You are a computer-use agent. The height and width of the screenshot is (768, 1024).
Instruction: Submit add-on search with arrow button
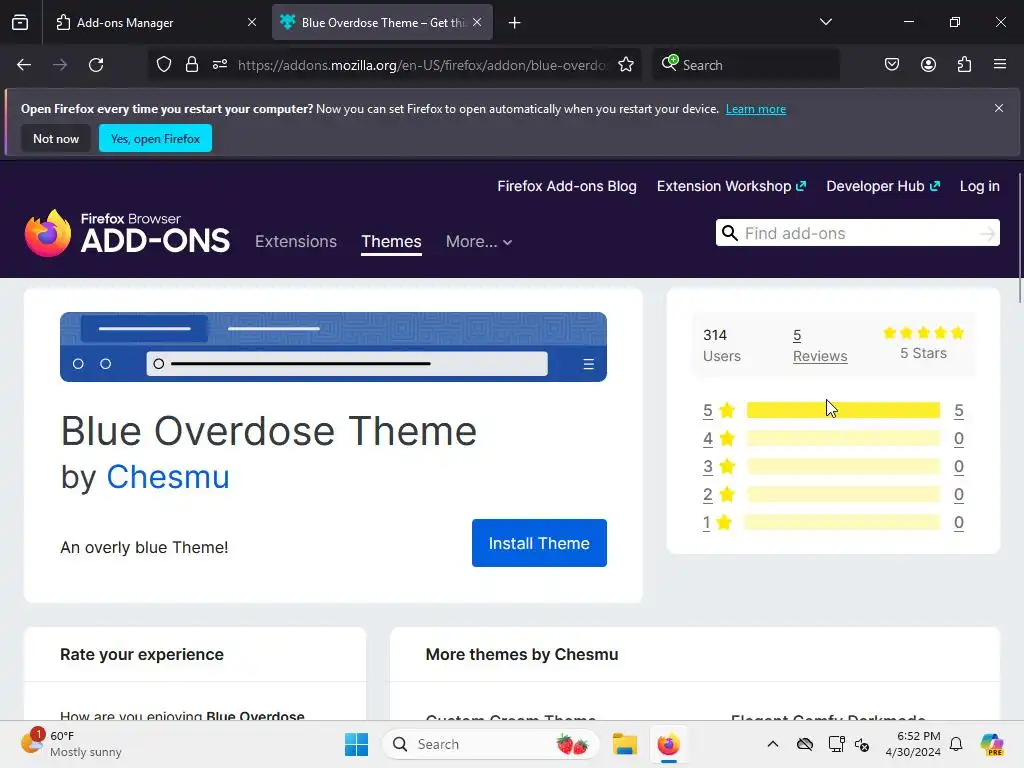988,233
